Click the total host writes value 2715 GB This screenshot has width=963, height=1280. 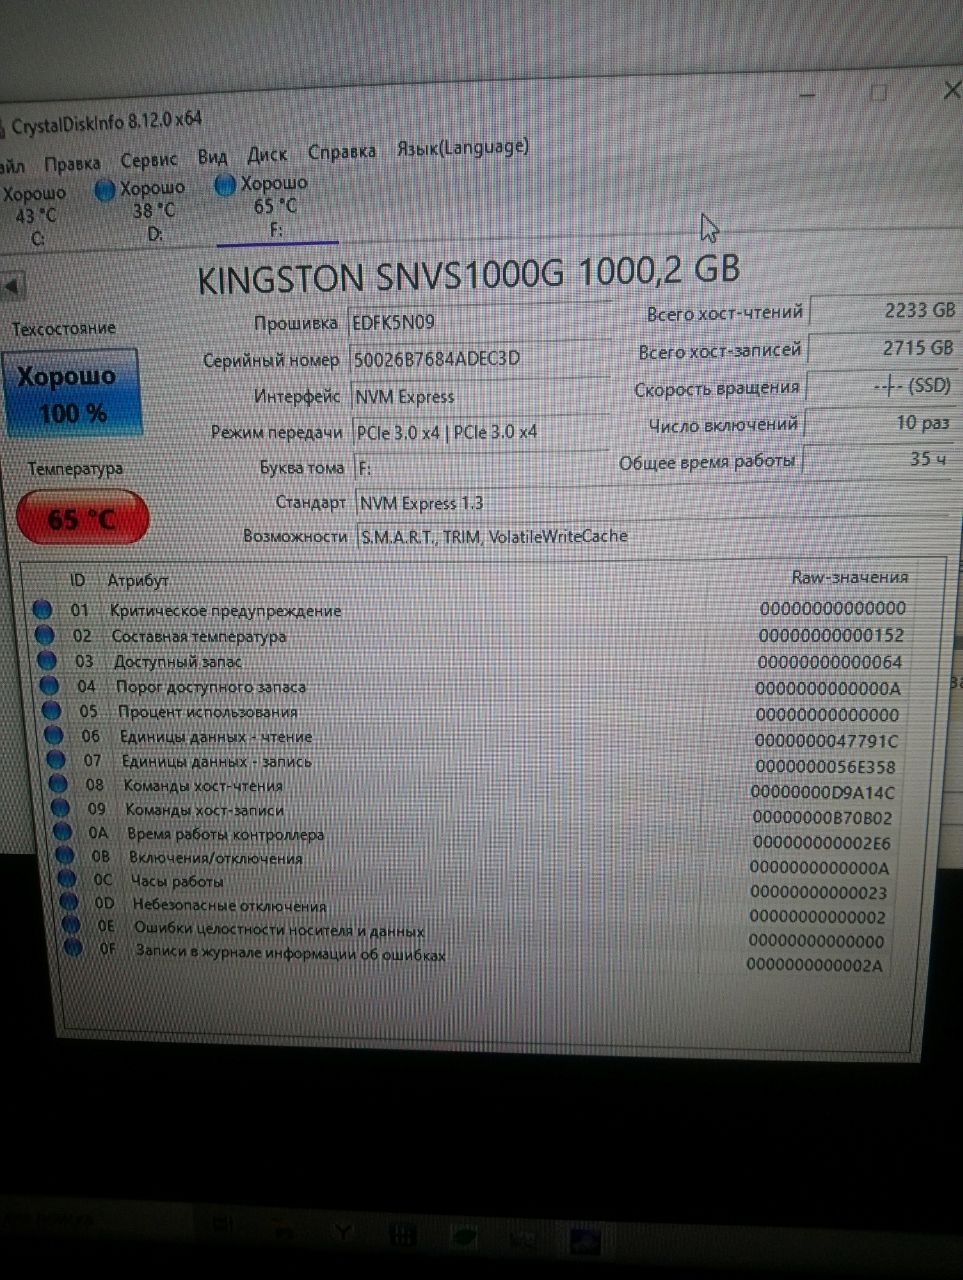tap(882, 348)
